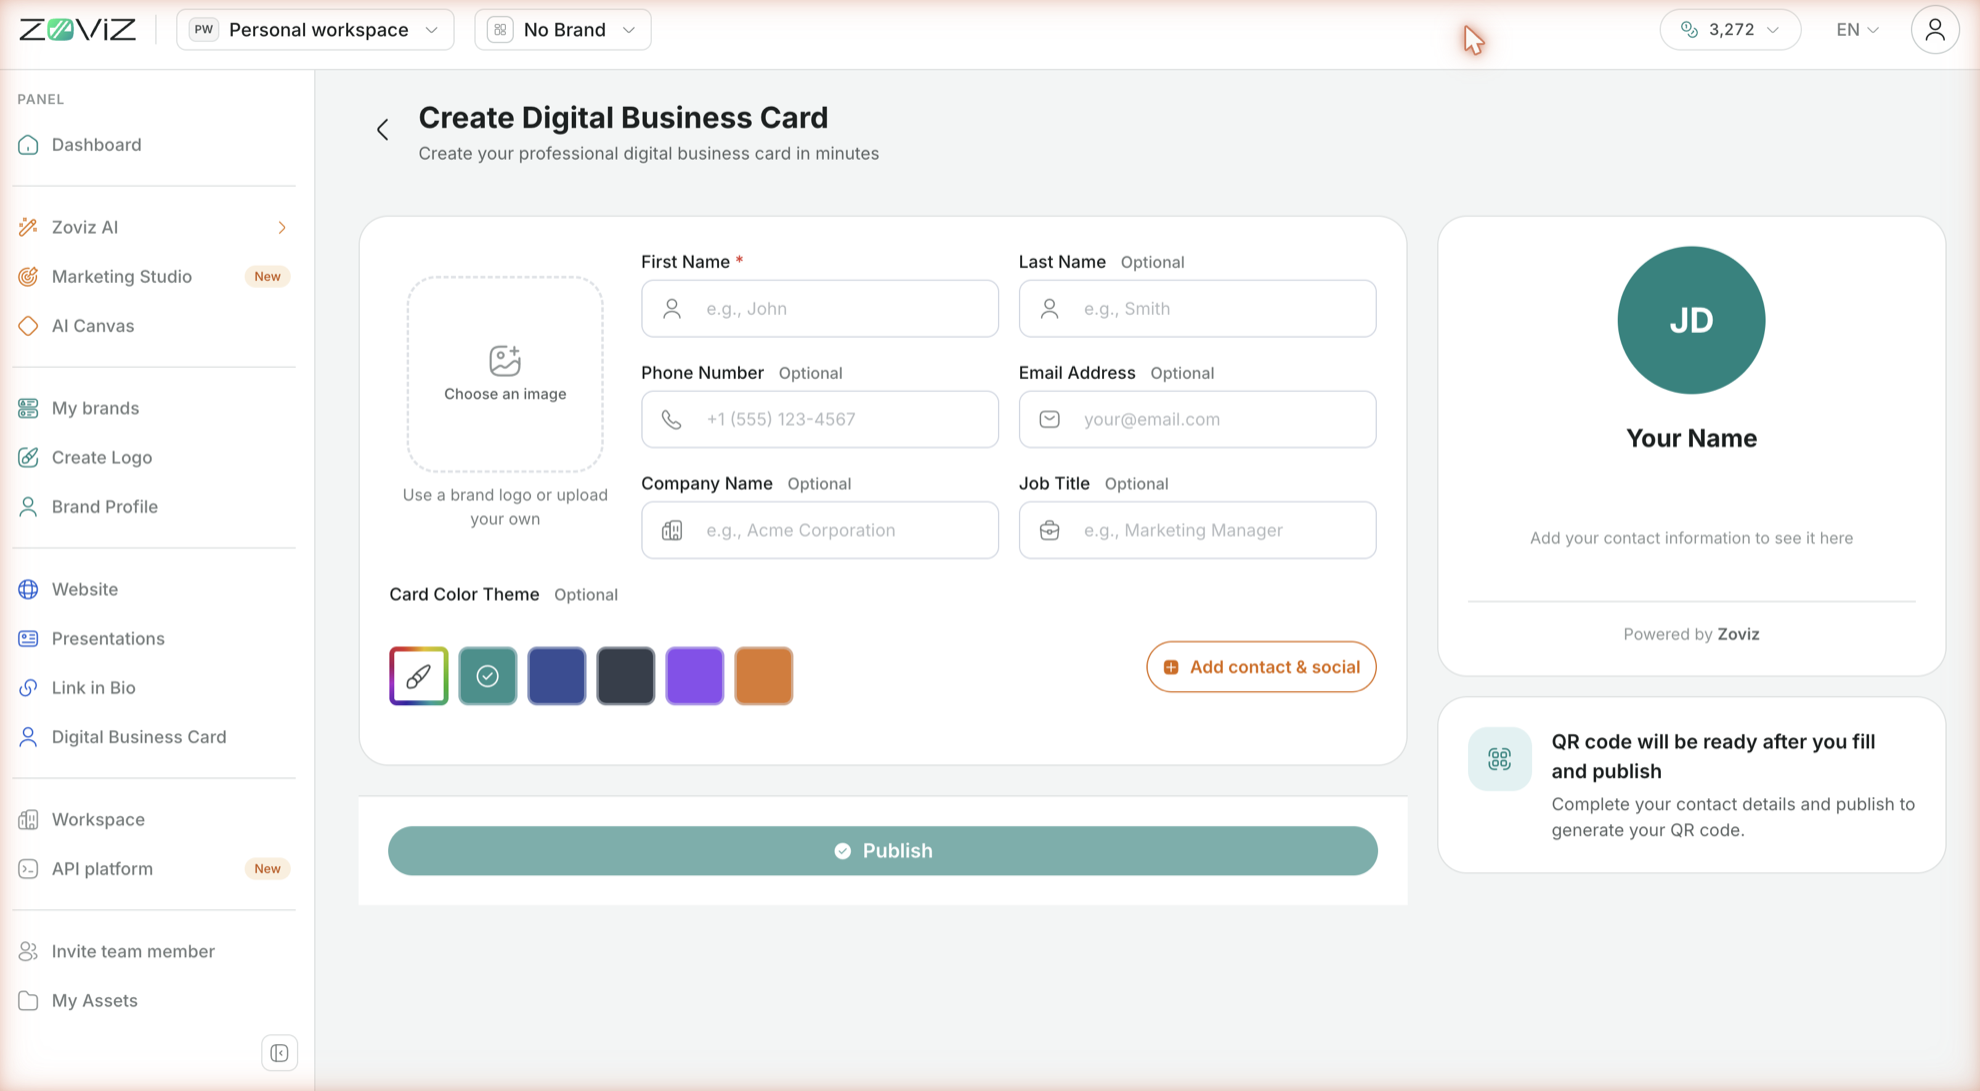Click the Phone Number input field

pyautogui.click(x=820, y=419)
